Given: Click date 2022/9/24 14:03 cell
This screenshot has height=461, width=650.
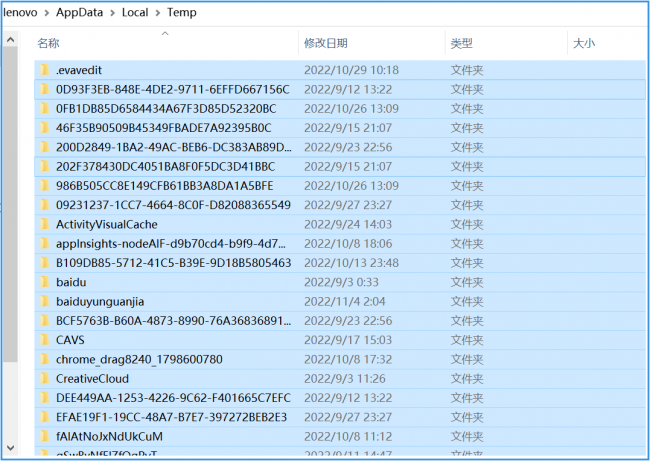Looking at the screenshot, I should [348, 224].
